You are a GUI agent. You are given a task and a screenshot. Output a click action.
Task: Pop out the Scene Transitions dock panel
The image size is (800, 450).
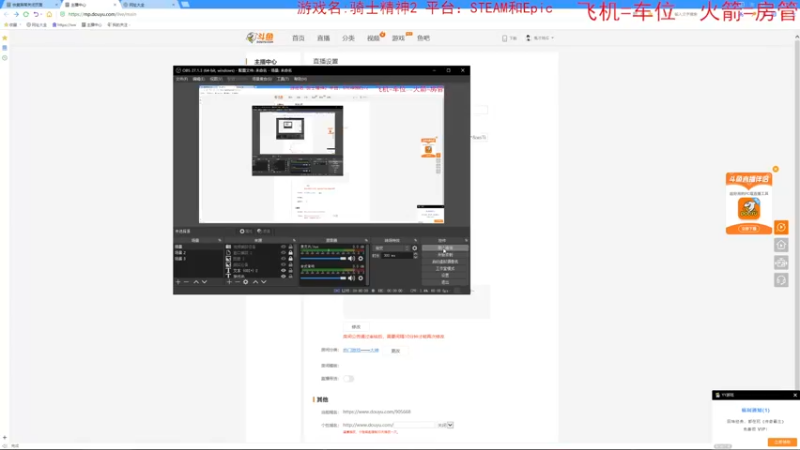415,240
